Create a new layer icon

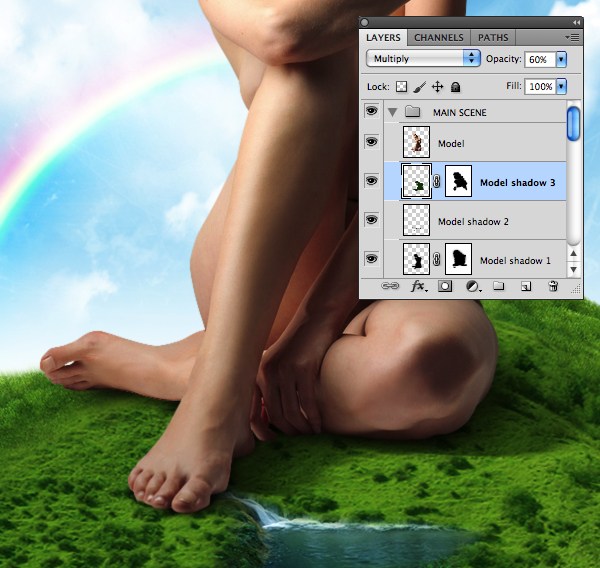[x=526, y=286]
